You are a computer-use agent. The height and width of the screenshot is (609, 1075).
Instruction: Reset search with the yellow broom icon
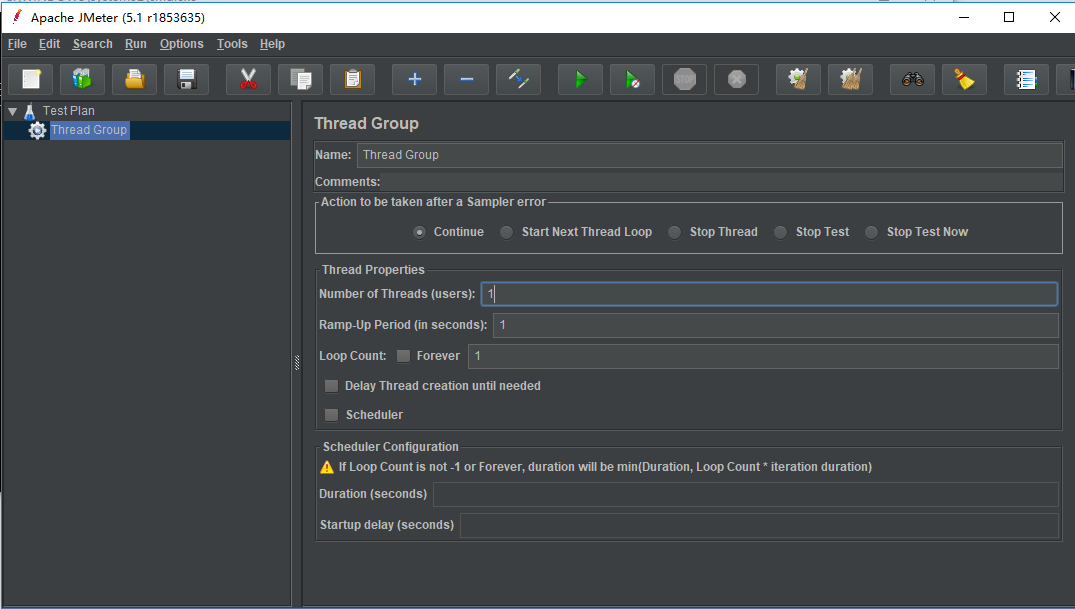tap(964, 80)
